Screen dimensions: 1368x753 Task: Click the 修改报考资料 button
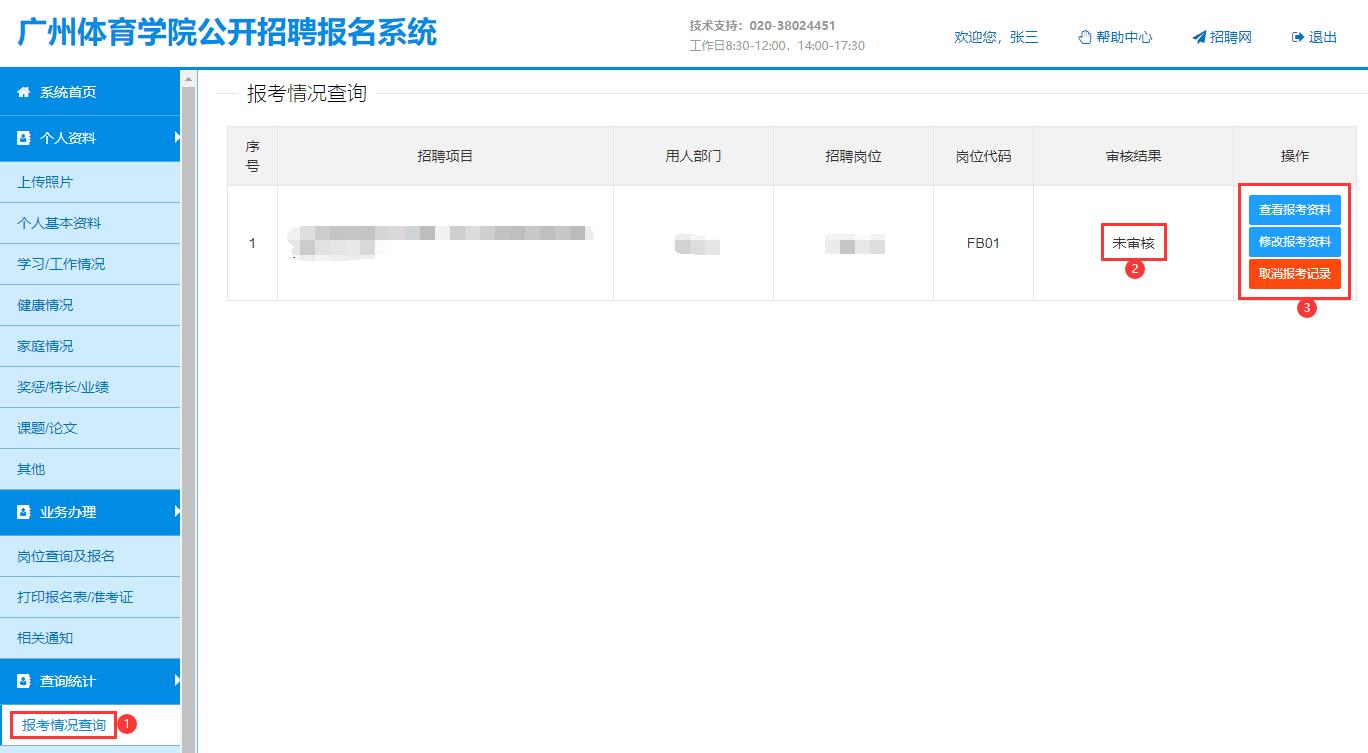coord(1294,242)
